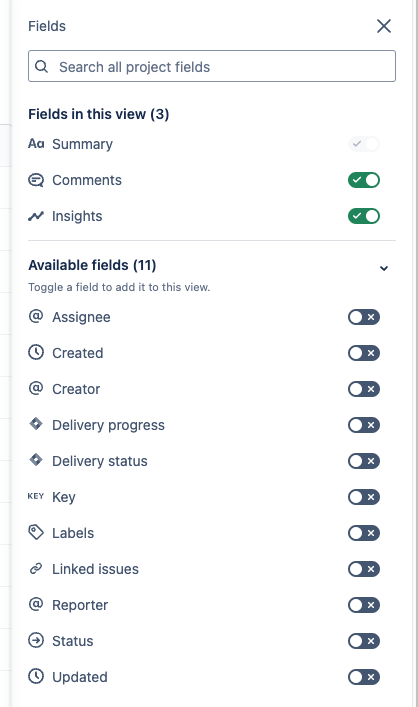The width and height of the screenshot is (418, 707).
Task: Click the Insights chart line icon
Action: [x=36, y=216]
